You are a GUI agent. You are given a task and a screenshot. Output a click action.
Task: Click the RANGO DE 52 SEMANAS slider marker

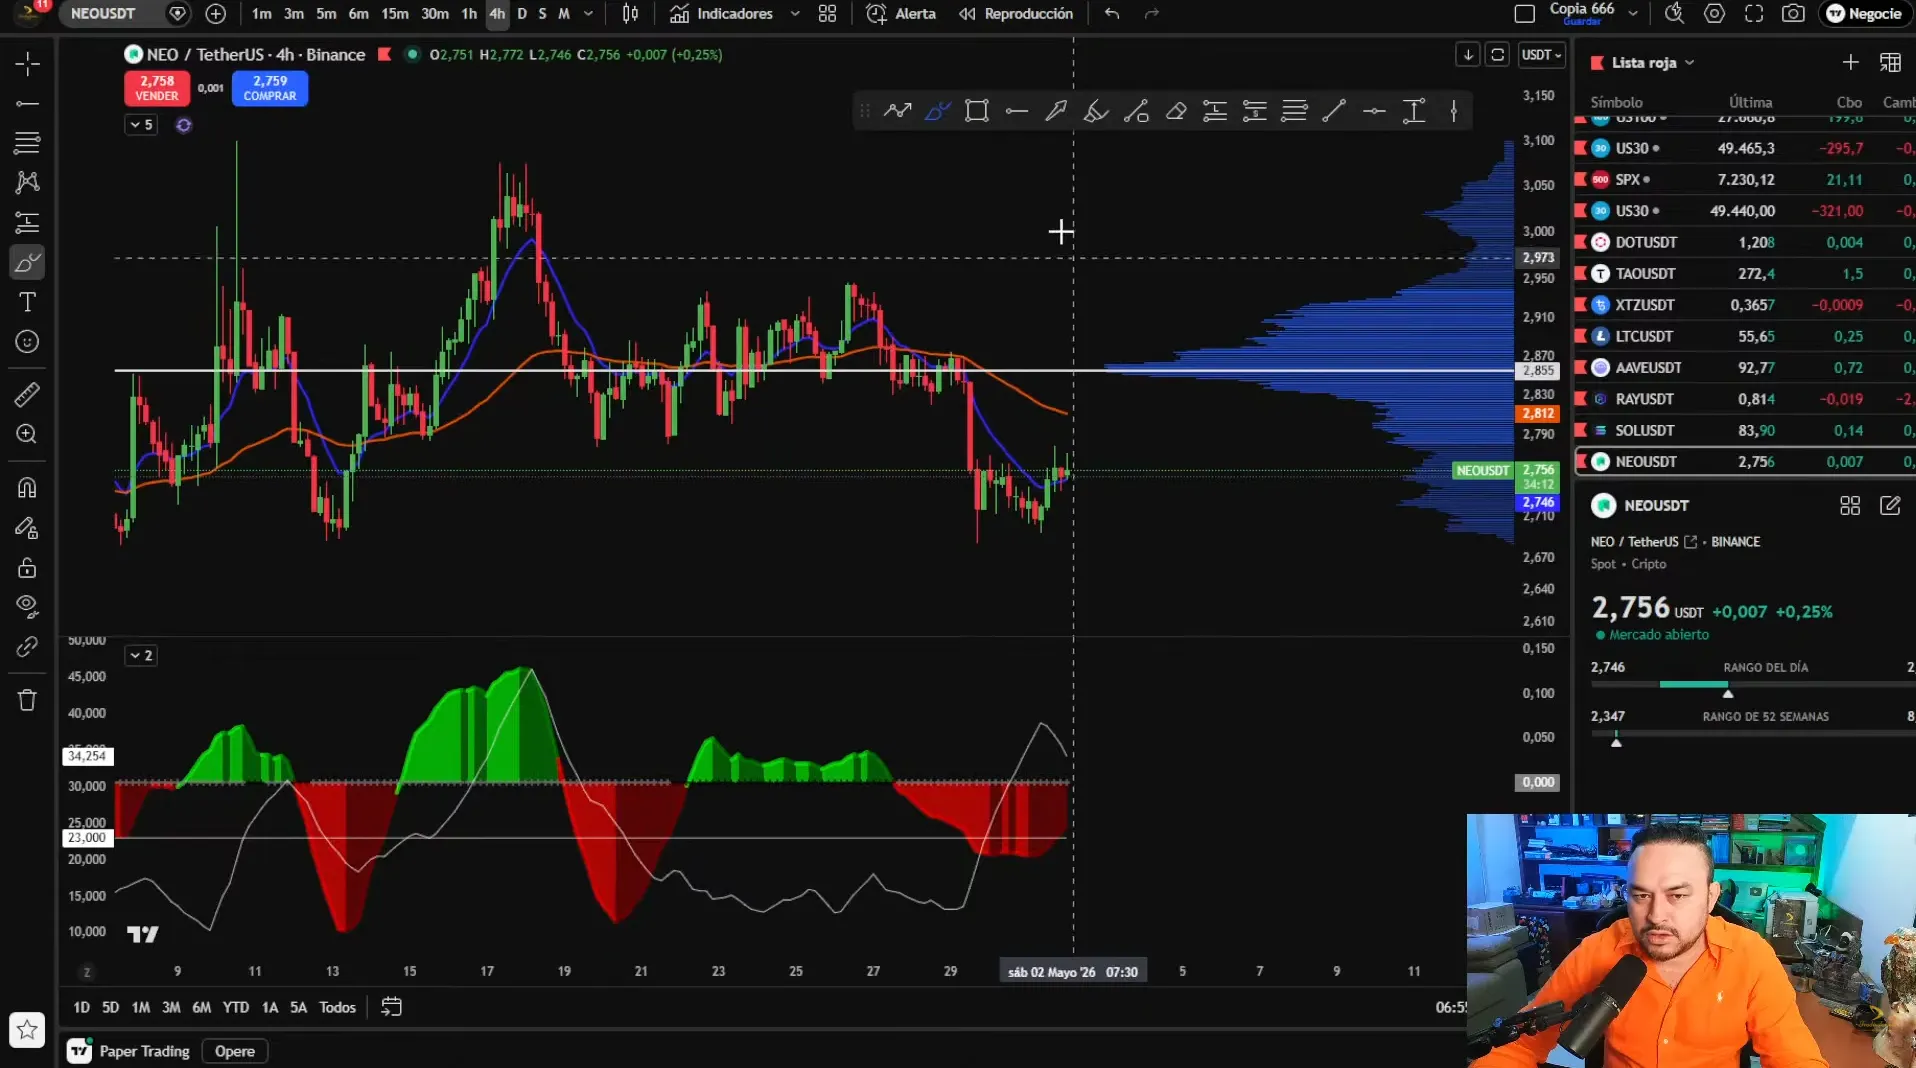click(1616, 742)
